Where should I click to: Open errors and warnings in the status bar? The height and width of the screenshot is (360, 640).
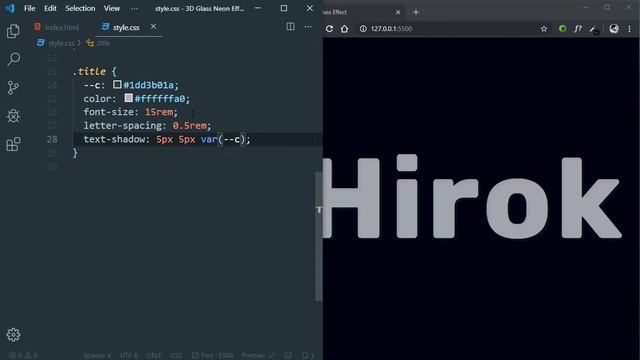pyautogui.click(x=23, y=356)
